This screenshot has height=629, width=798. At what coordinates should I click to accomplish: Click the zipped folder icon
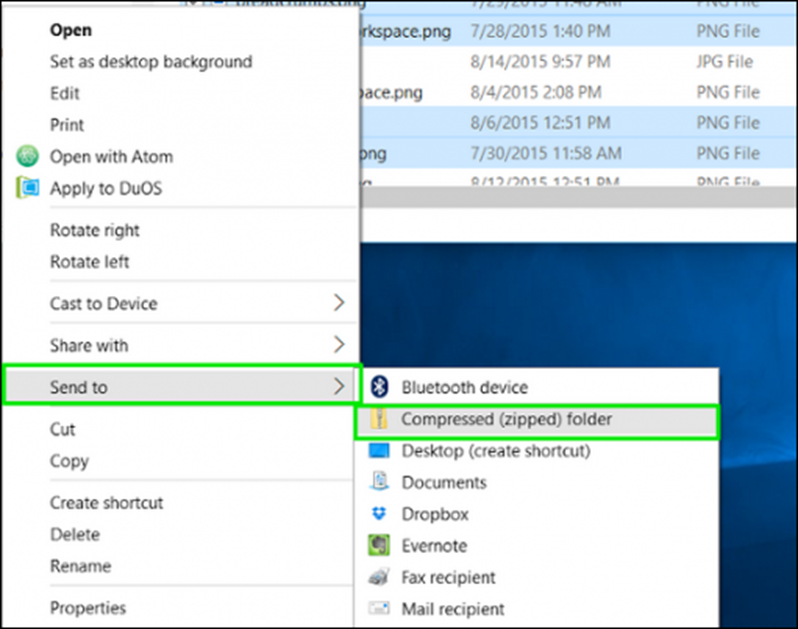tap(379, 420)
